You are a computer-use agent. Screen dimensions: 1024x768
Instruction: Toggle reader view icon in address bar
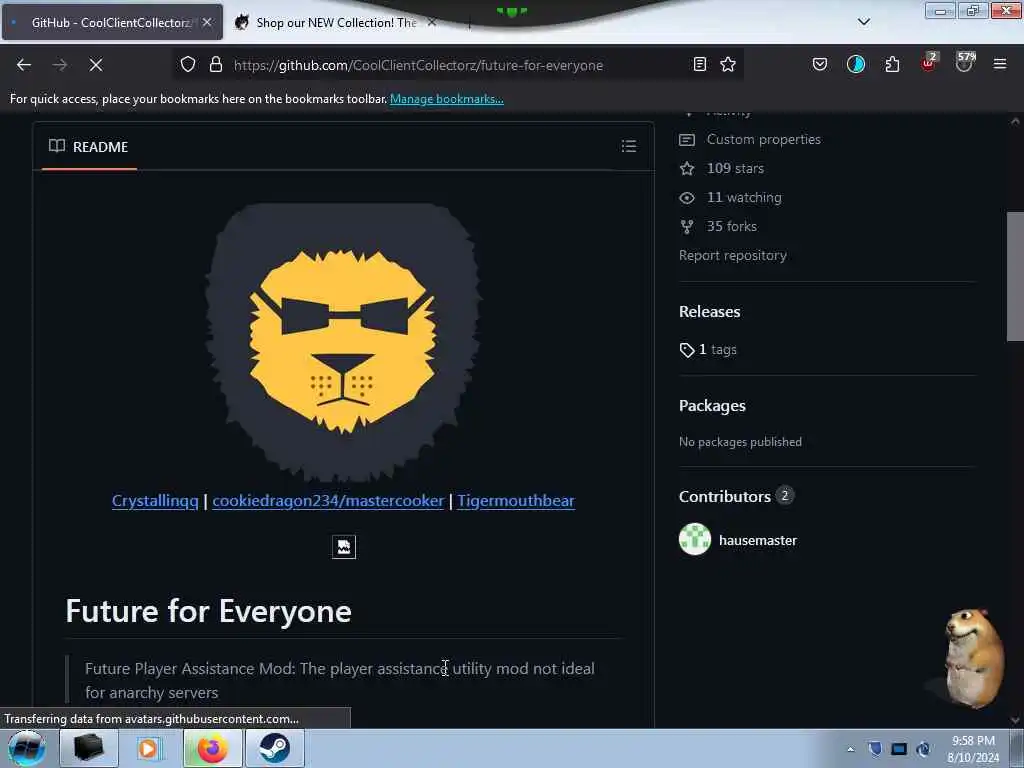coord(699,64)
